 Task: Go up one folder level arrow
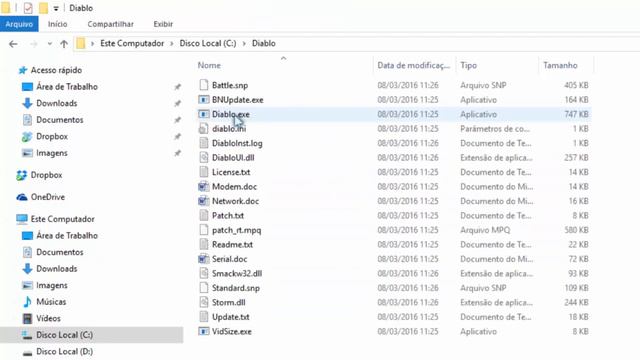[x=64, y=44]
